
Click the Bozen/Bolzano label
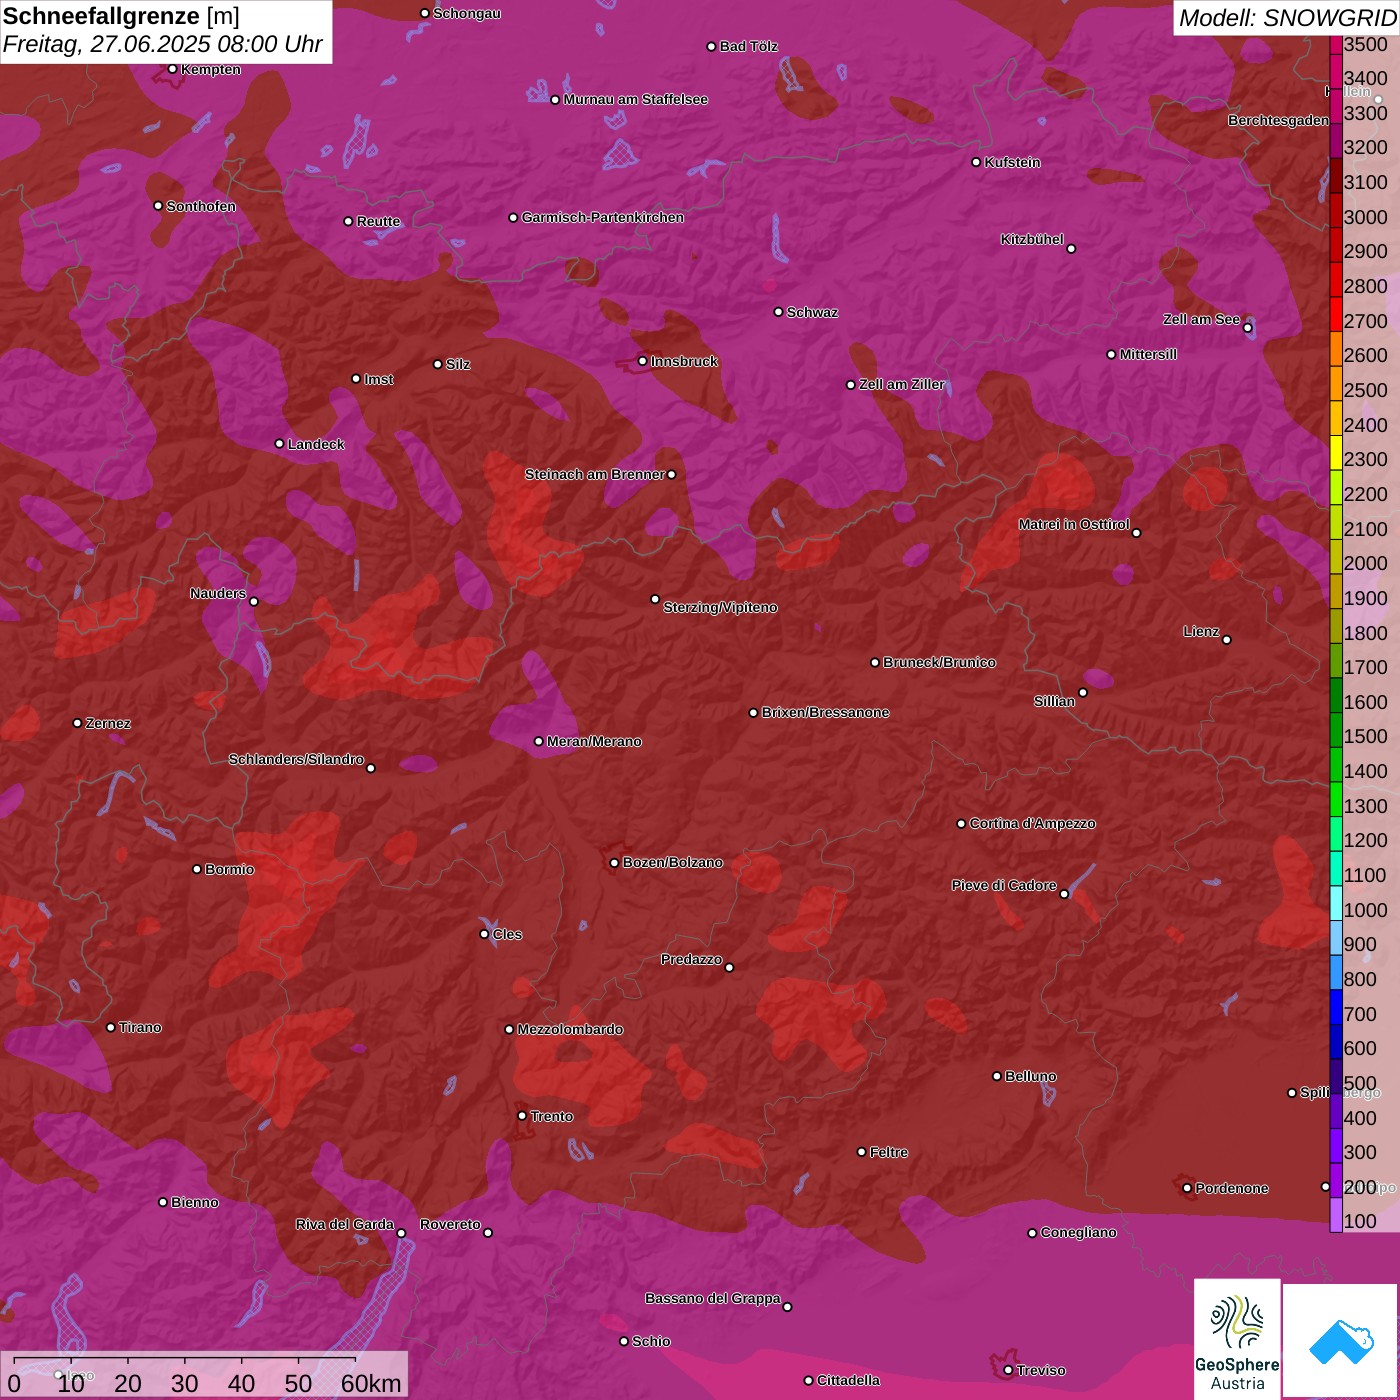coord(672,862)
